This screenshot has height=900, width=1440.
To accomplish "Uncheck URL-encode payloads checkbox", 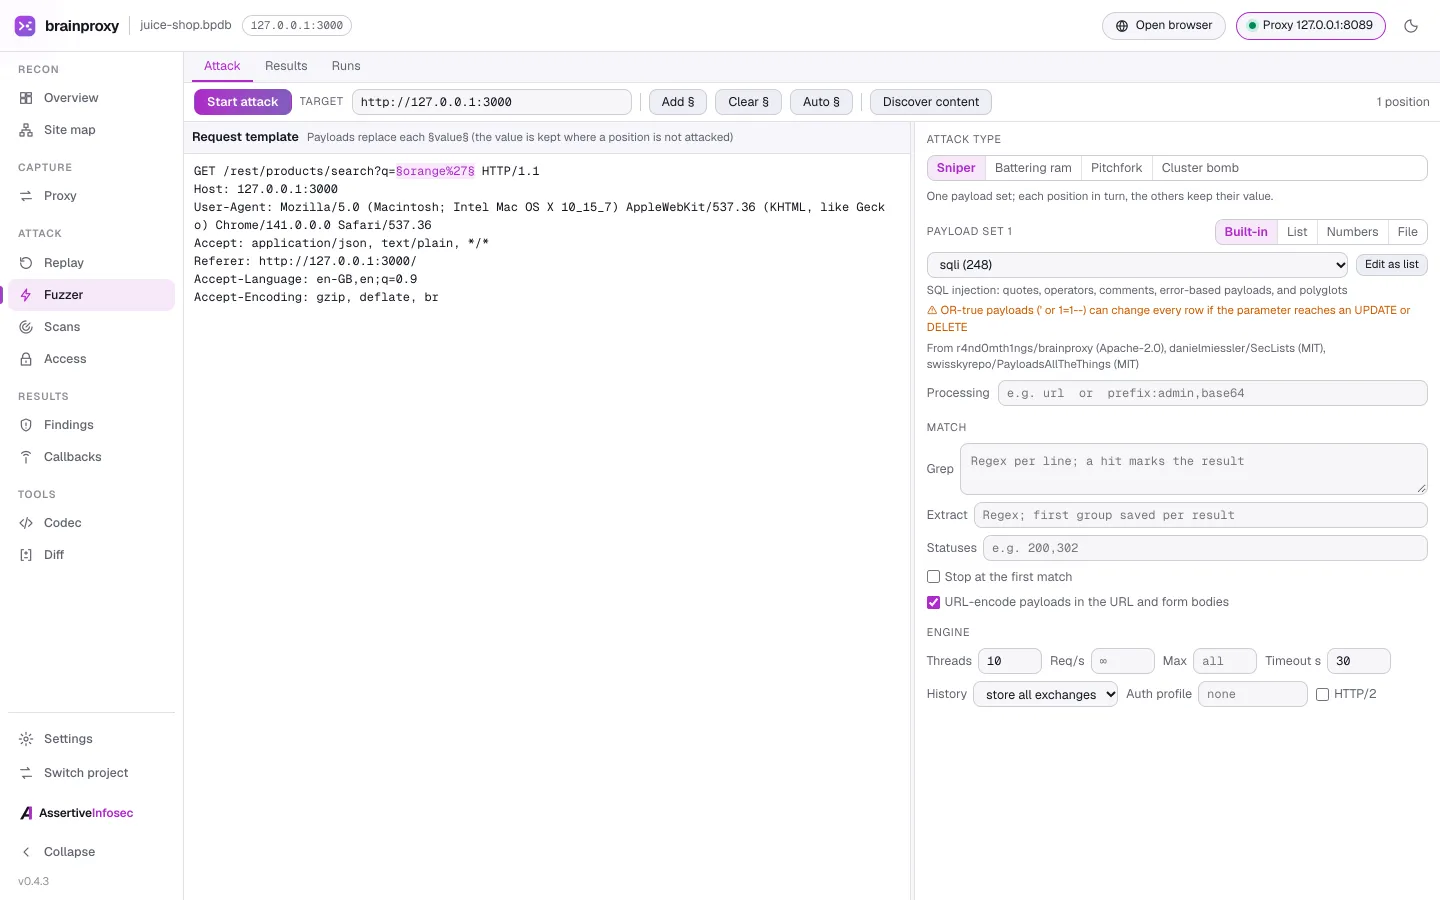I will click(x=933, y=602).
